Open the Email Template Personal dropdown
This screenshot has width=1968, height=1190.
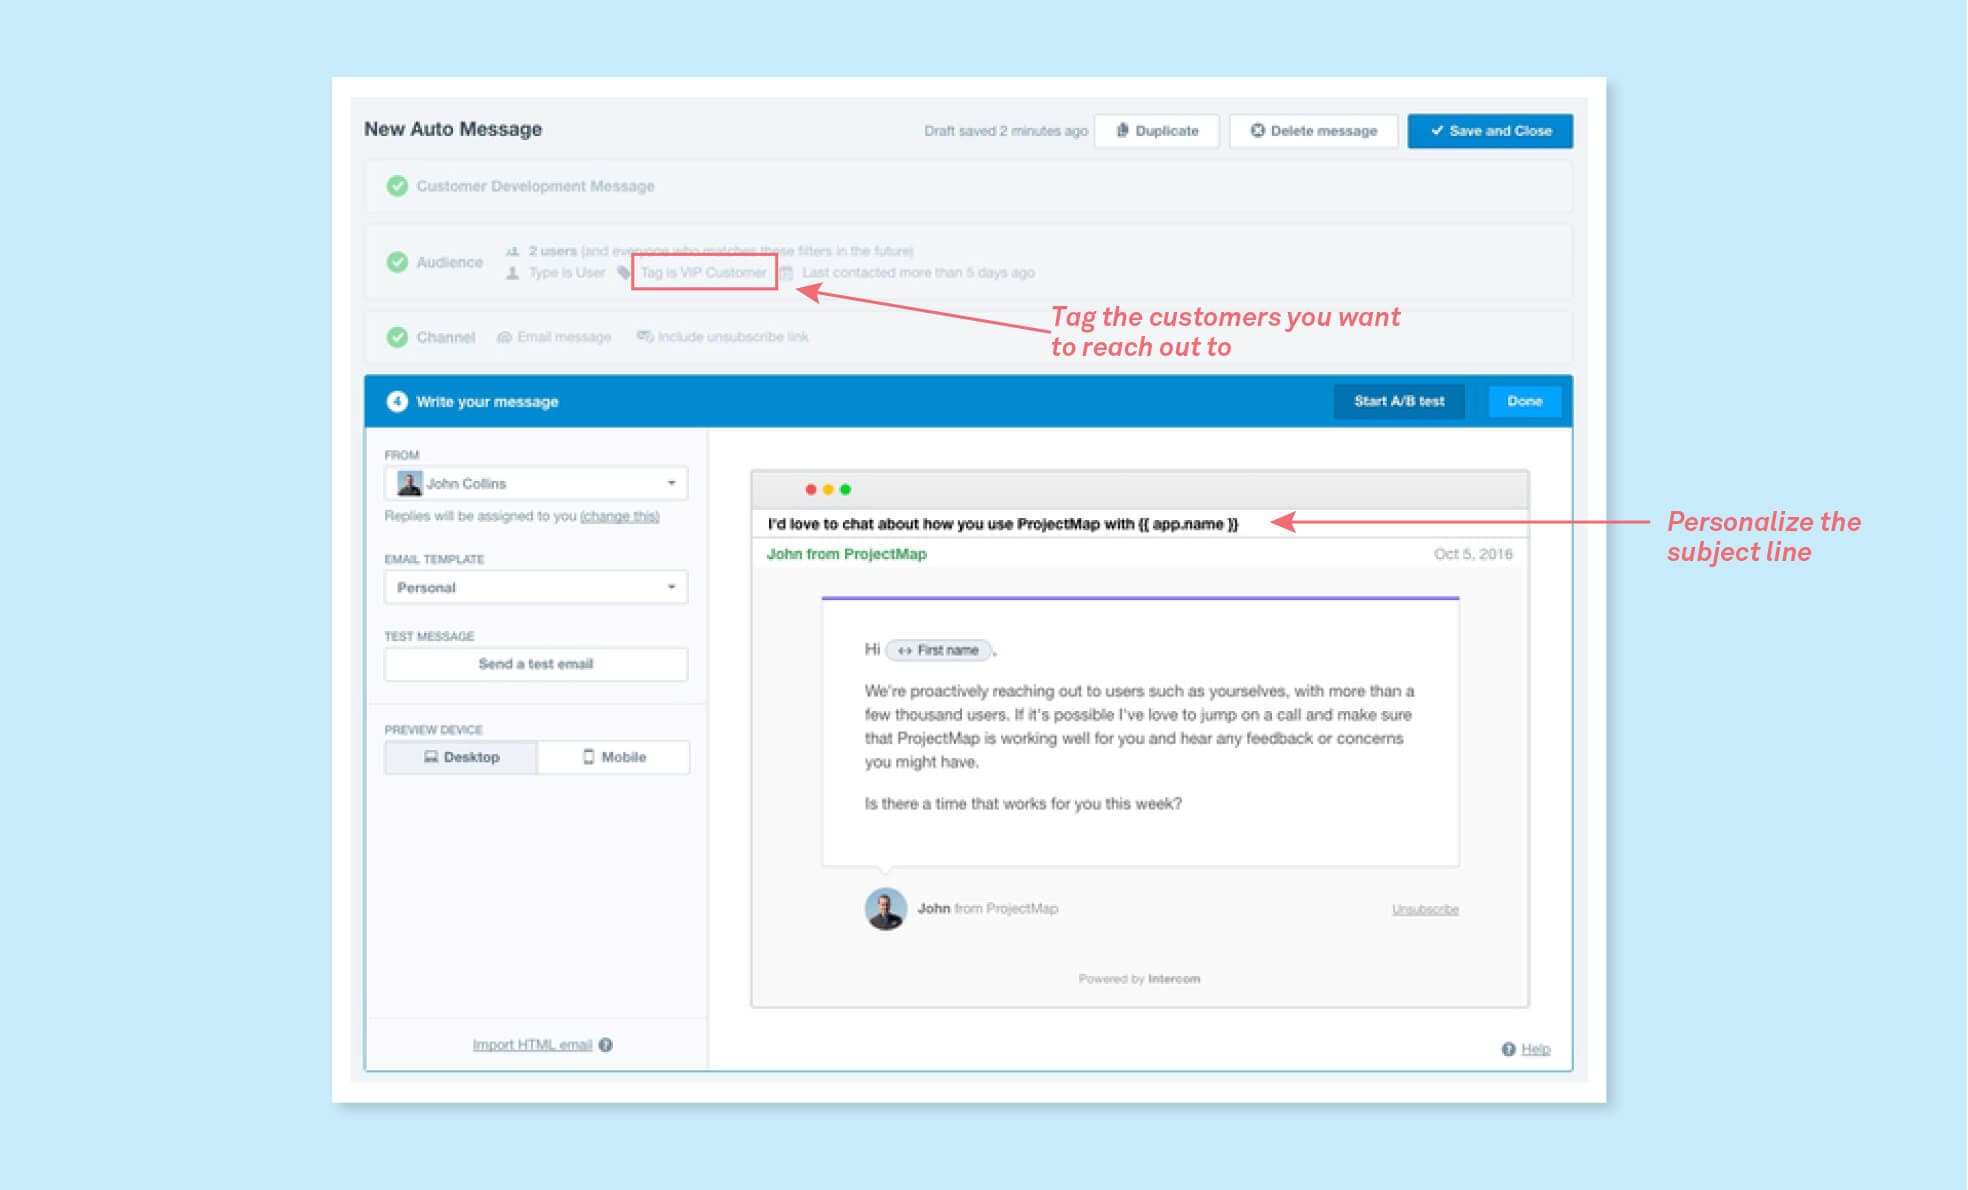[x=536, y=587]
